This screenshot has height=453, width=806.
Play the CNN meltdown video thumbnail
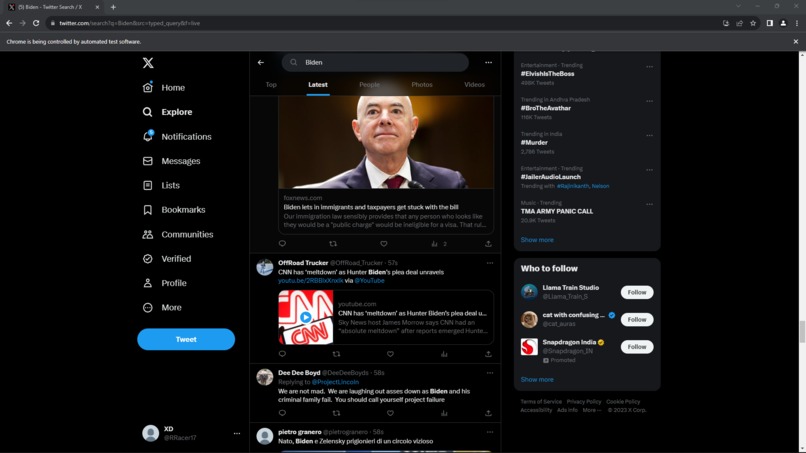(x=306, y=317)
